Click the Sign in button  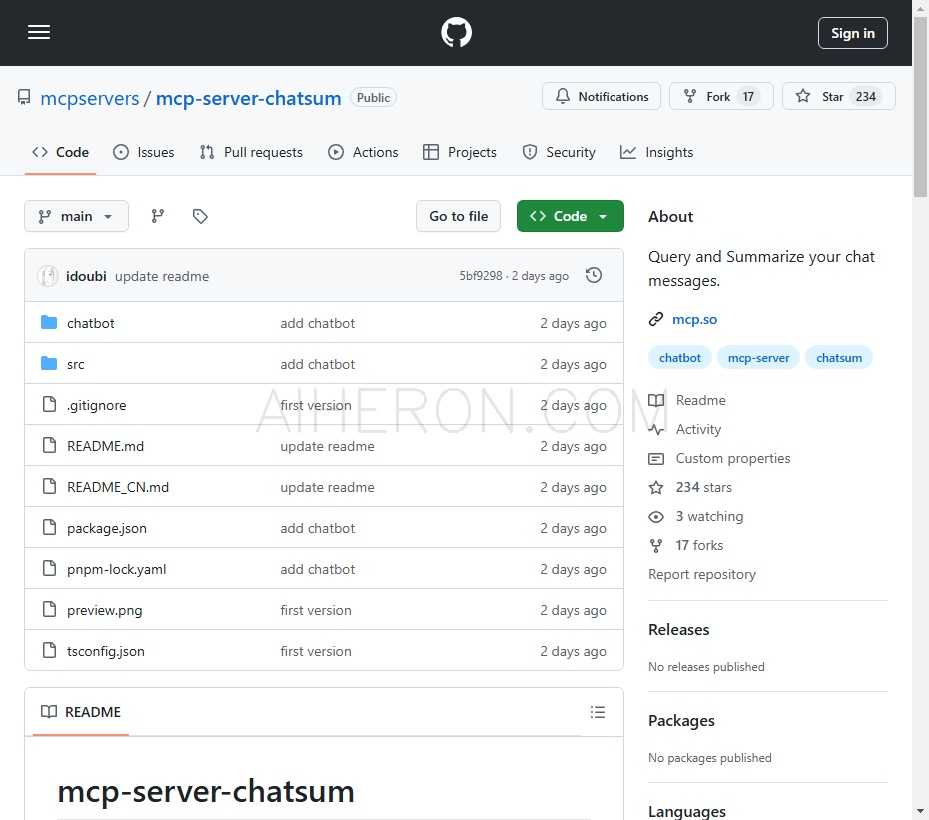(852, 33)
